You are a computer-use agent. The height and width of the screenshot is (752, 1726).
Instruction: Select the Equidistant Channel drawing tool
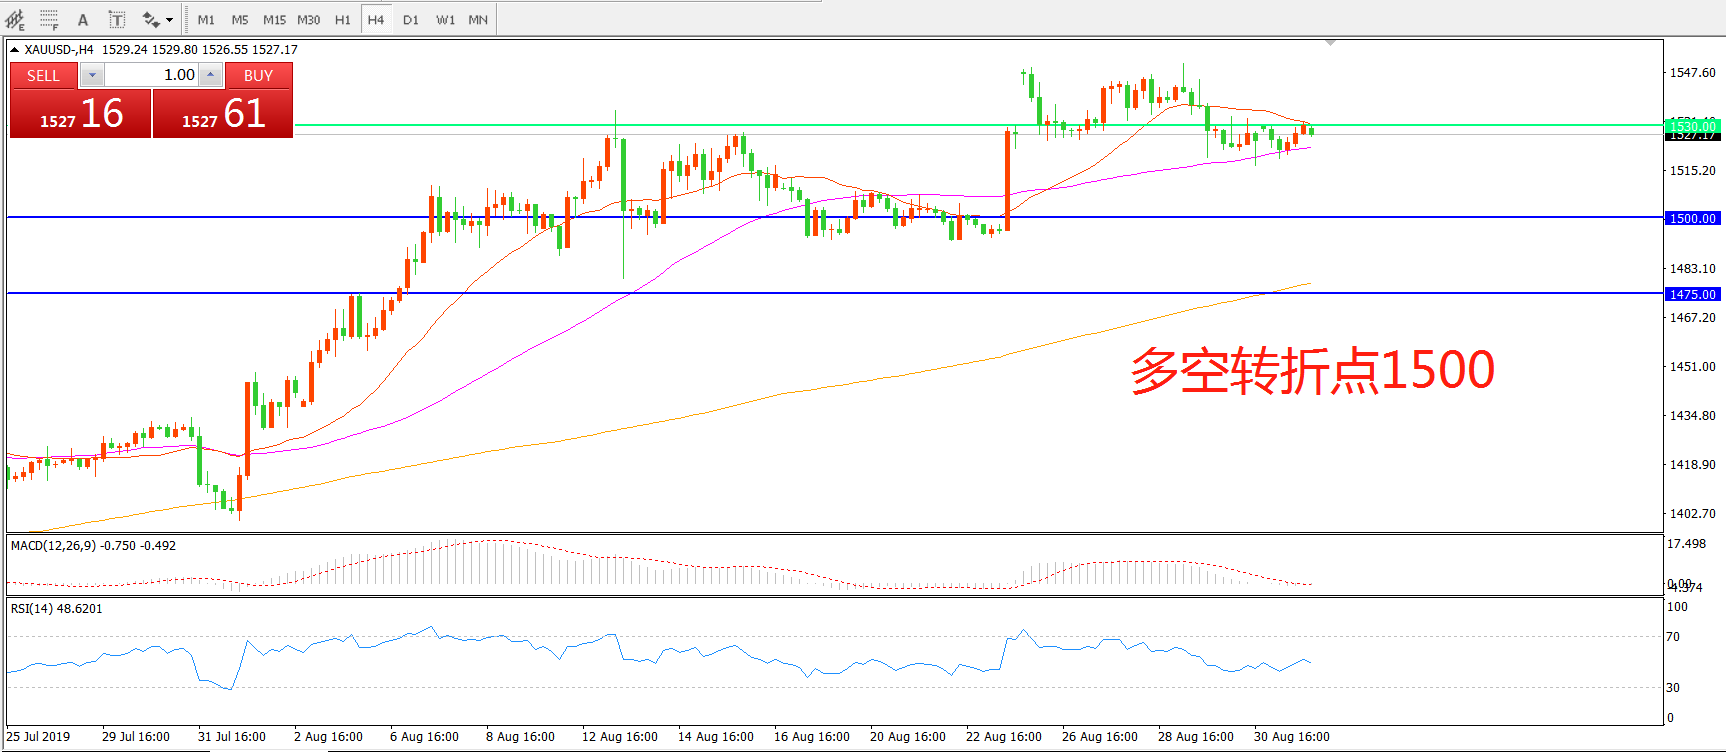[x=15, y=19]
